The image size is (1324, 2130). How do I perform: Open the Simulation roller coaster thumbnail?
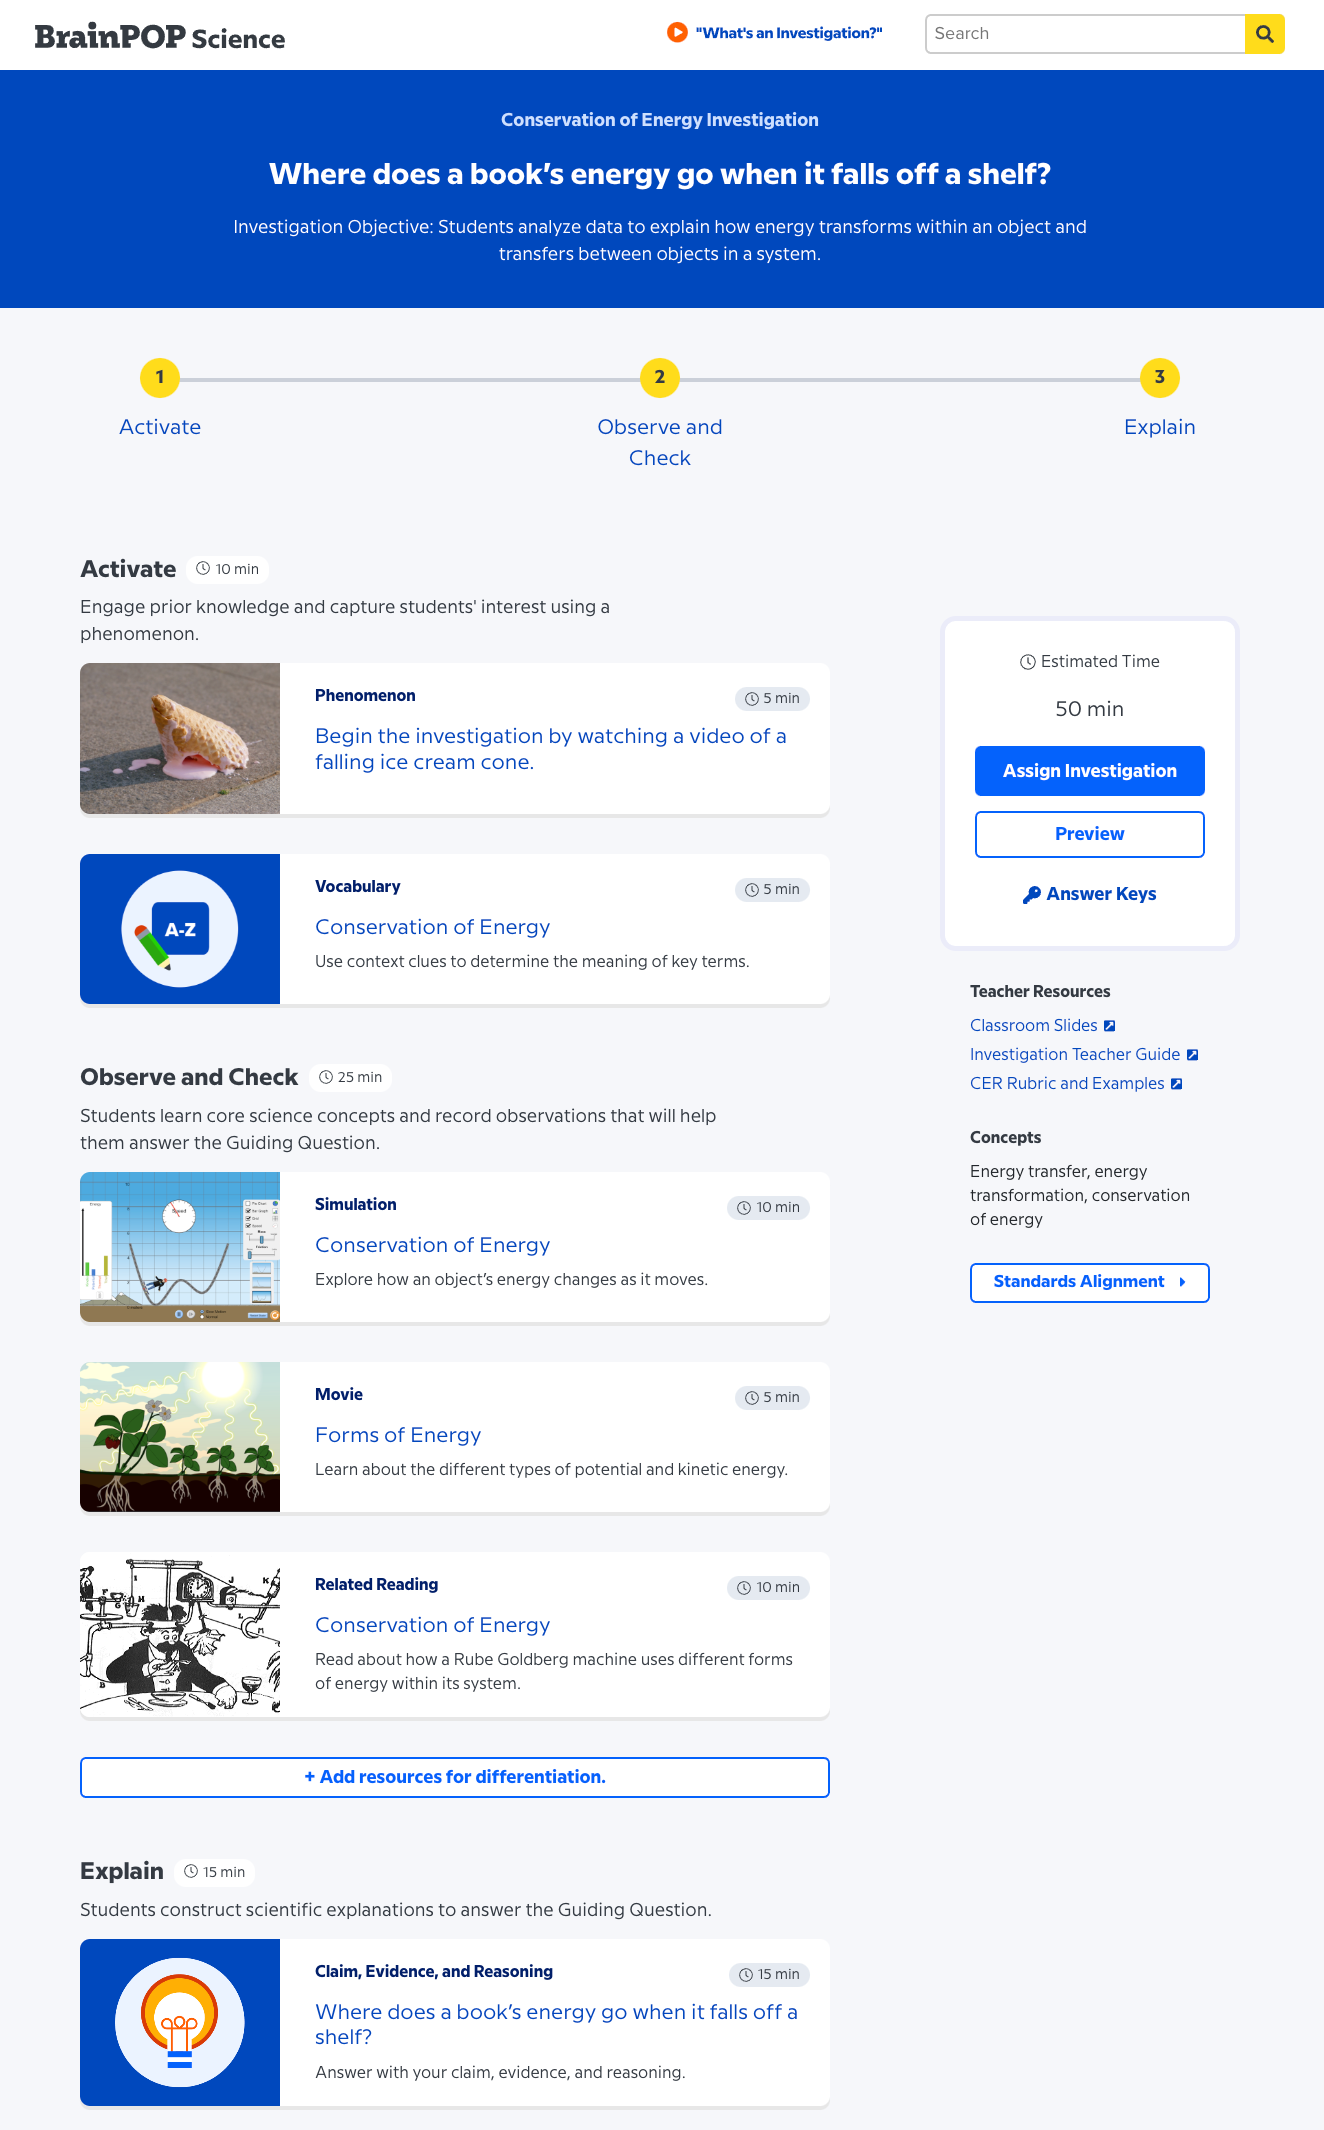(180, 1247)
